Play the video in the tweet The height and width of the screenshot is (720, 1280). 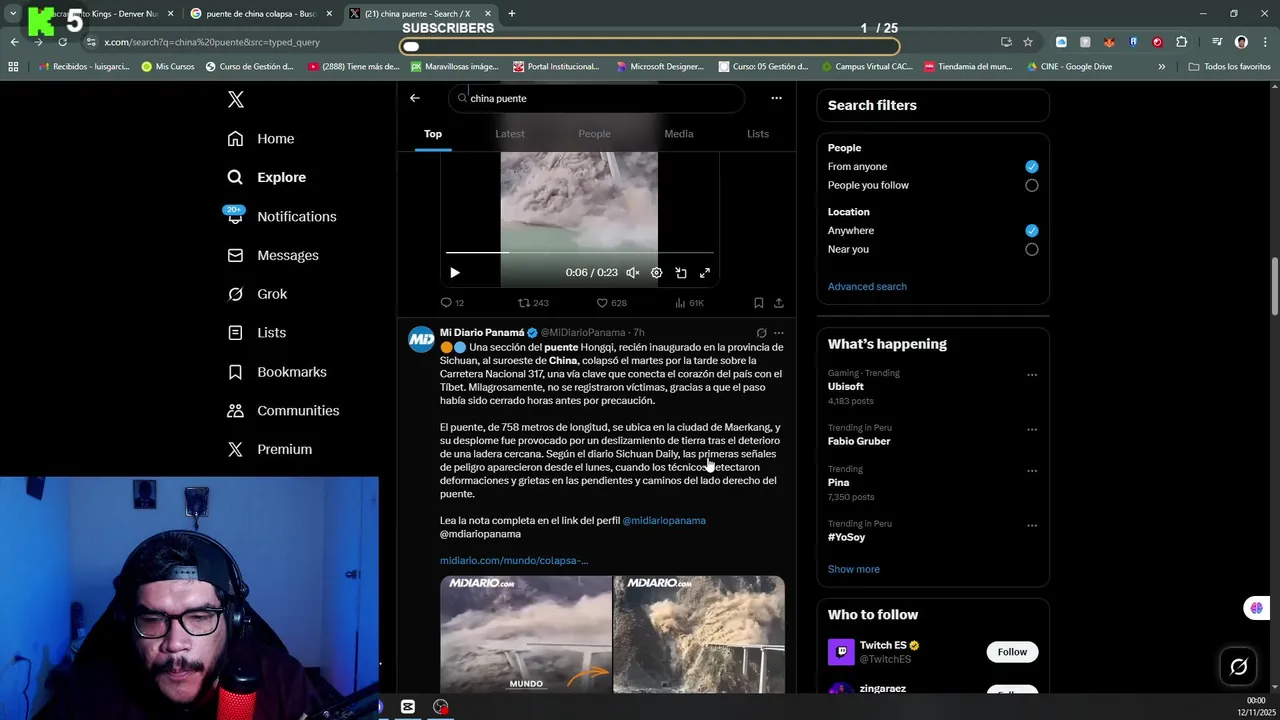pyautogui.click(x=455, y=273)
